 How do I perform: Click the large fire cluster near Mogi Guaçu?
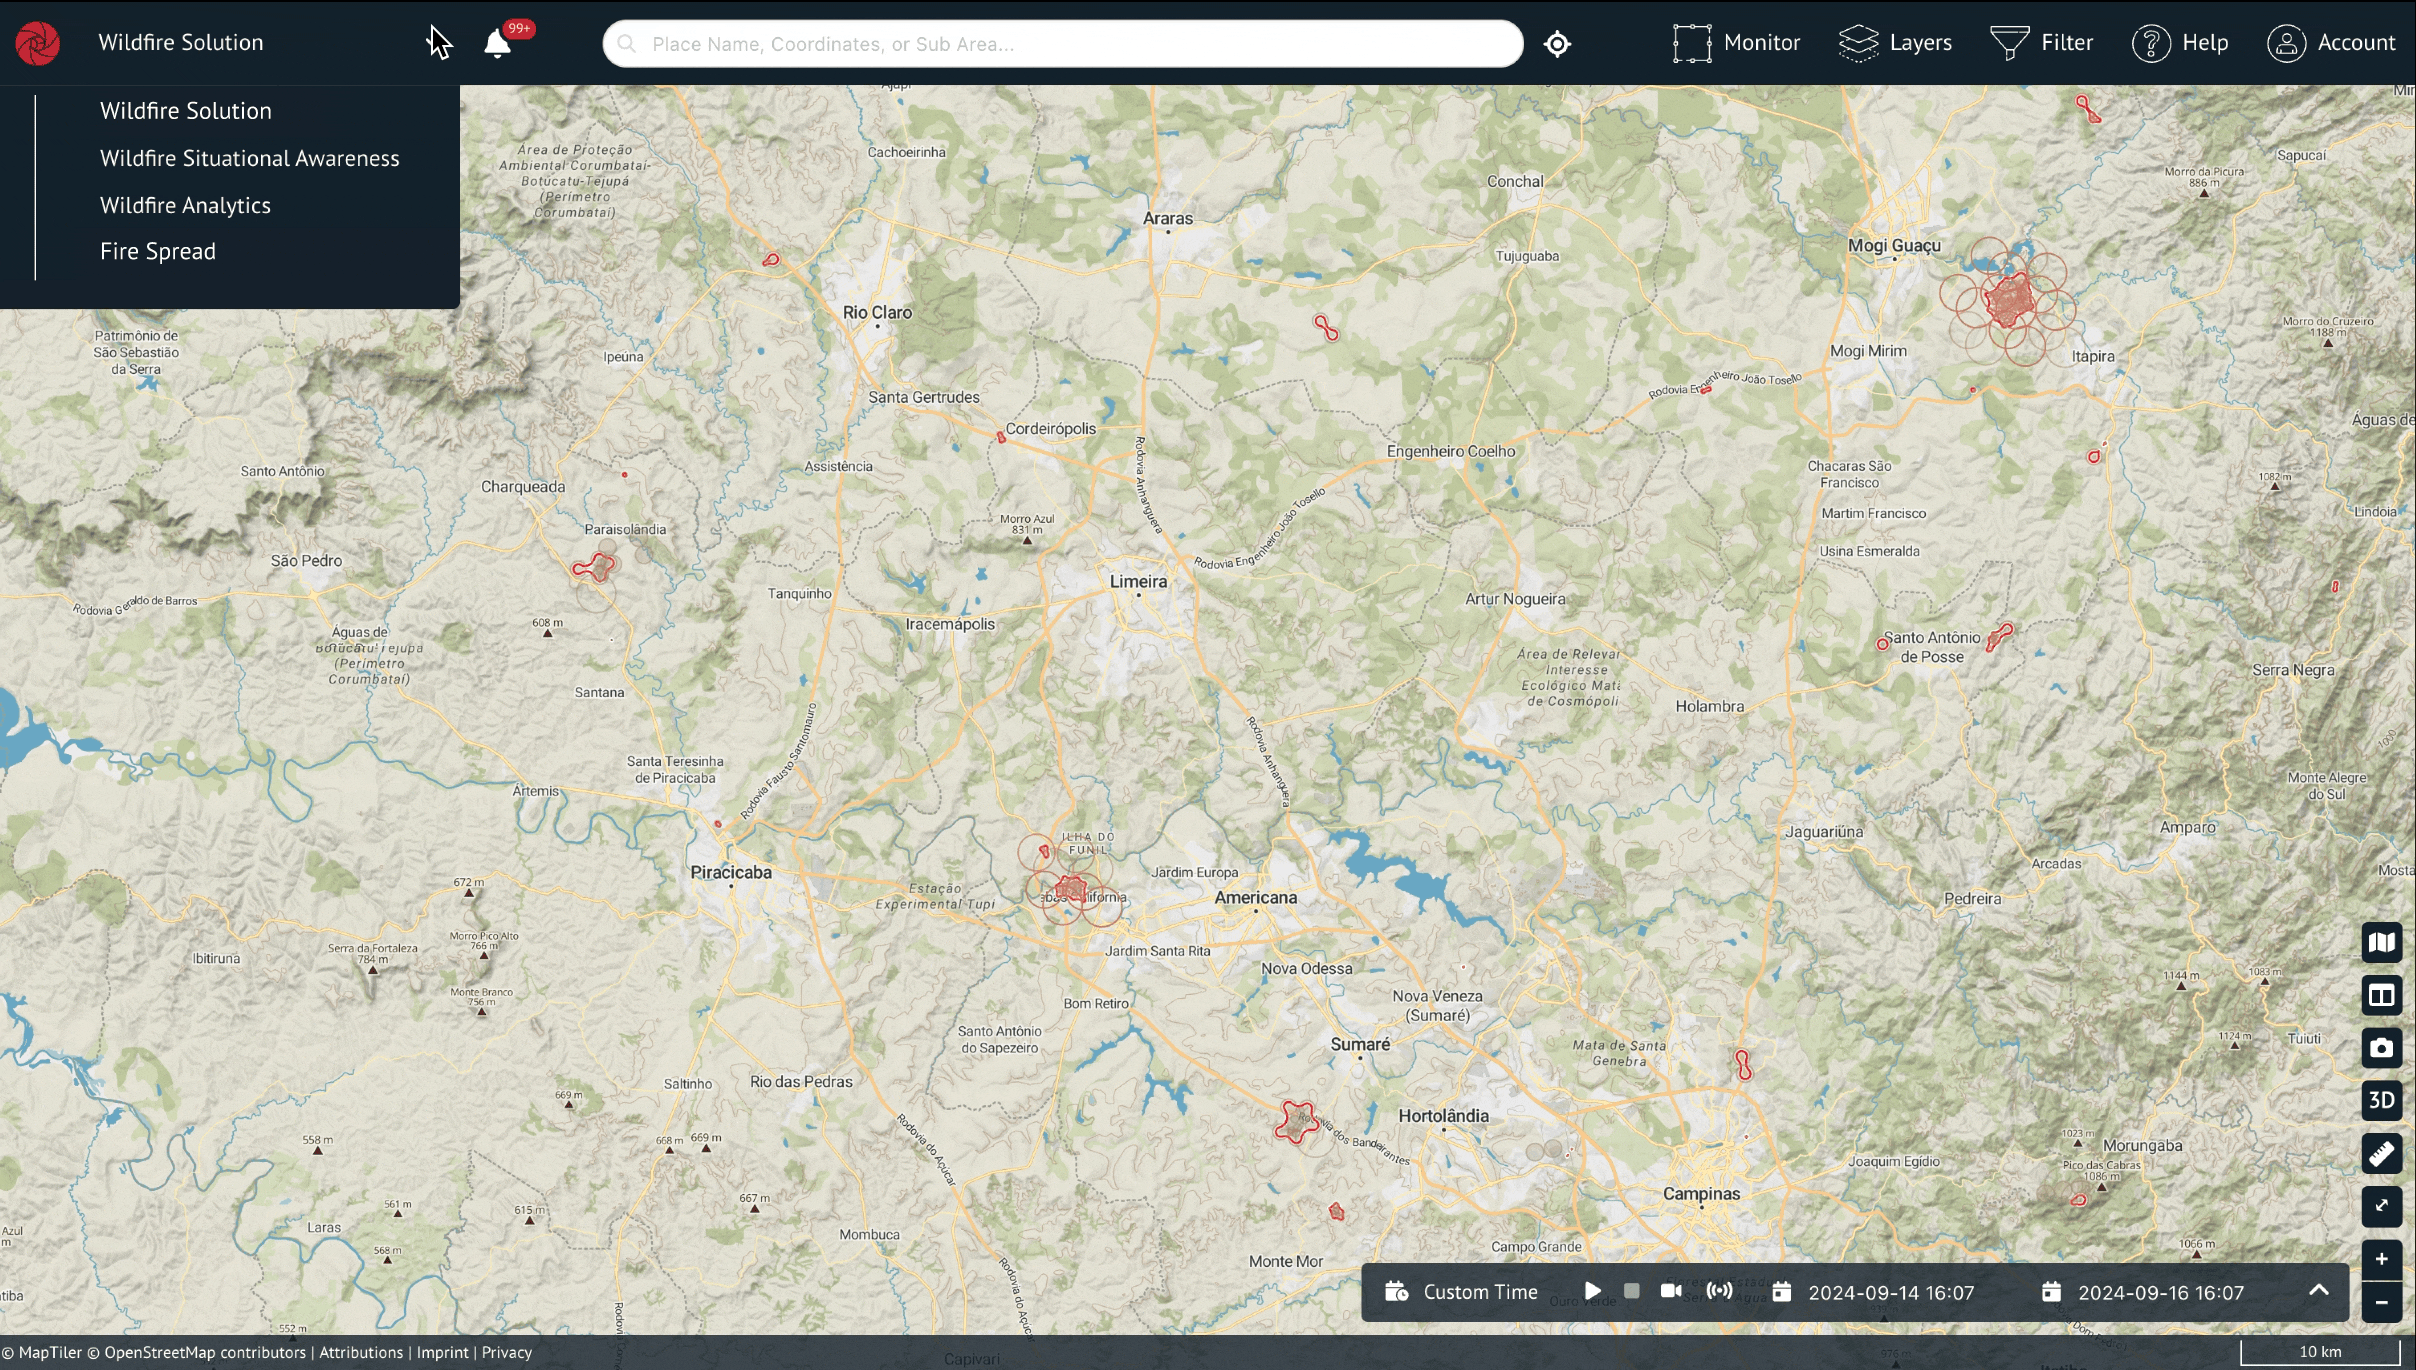[x=2009, y=300]
